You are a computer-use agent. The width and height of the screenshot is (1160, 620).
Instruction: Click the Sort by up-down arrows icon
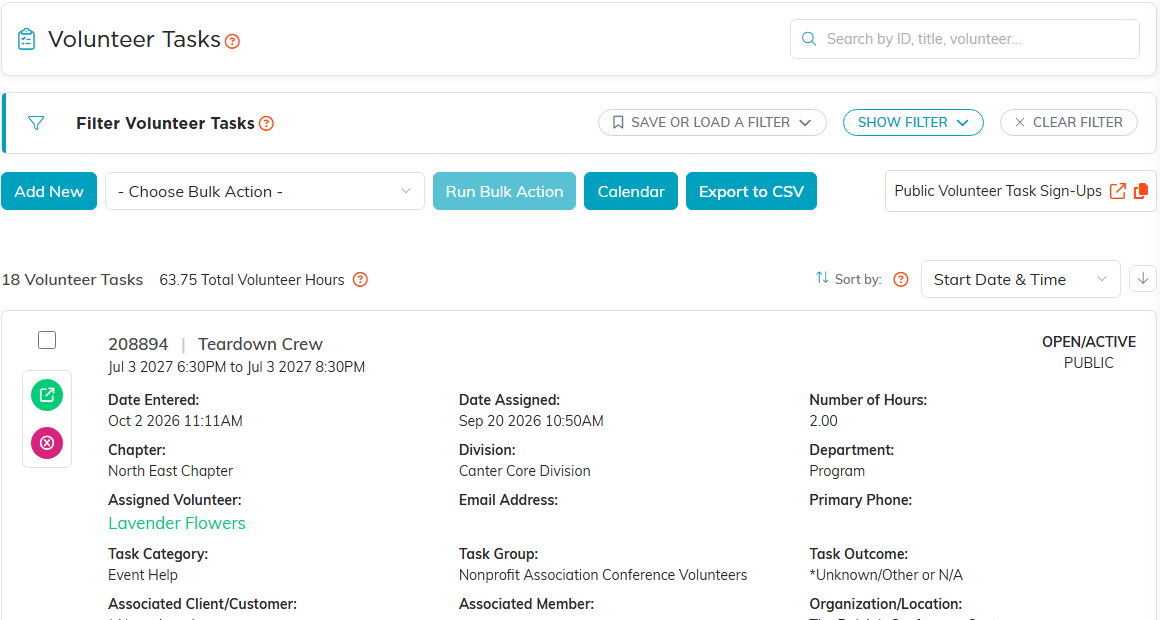822,278
